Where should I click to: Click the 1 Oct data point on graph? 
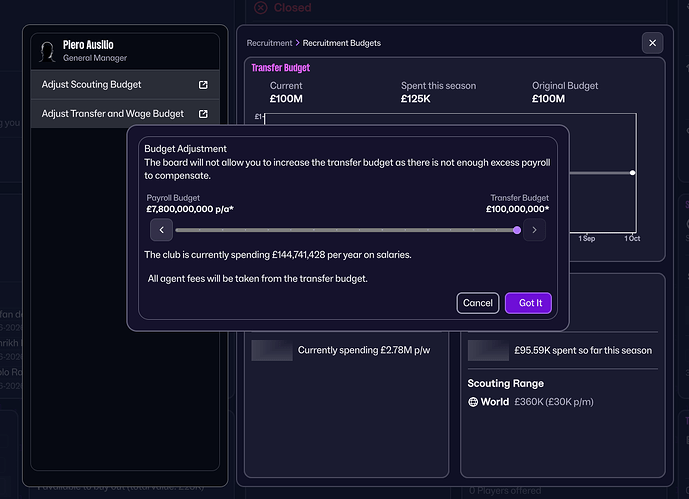(x=633, y=173)
